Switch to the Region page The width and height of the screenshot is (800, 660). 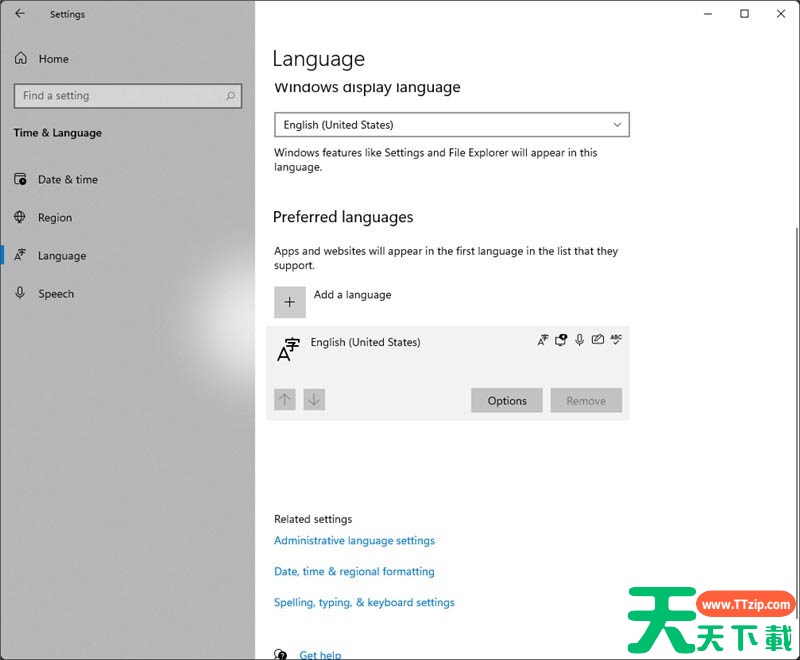coord(55,218)
